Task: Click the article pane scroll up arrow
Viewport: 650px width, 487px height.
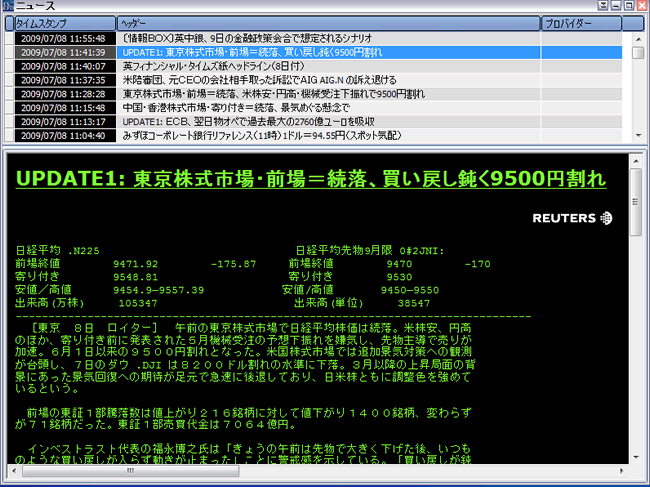Action: (x=635, y=161)
